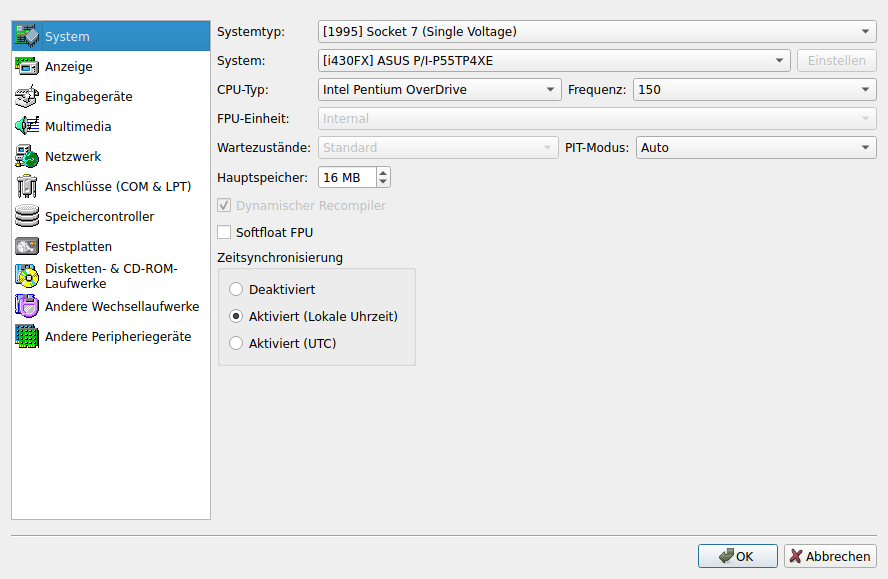This screenshot has height=579, width=888.
Task: Choose Aktiviert (UTC) radio button
Action: coord(236,343)
